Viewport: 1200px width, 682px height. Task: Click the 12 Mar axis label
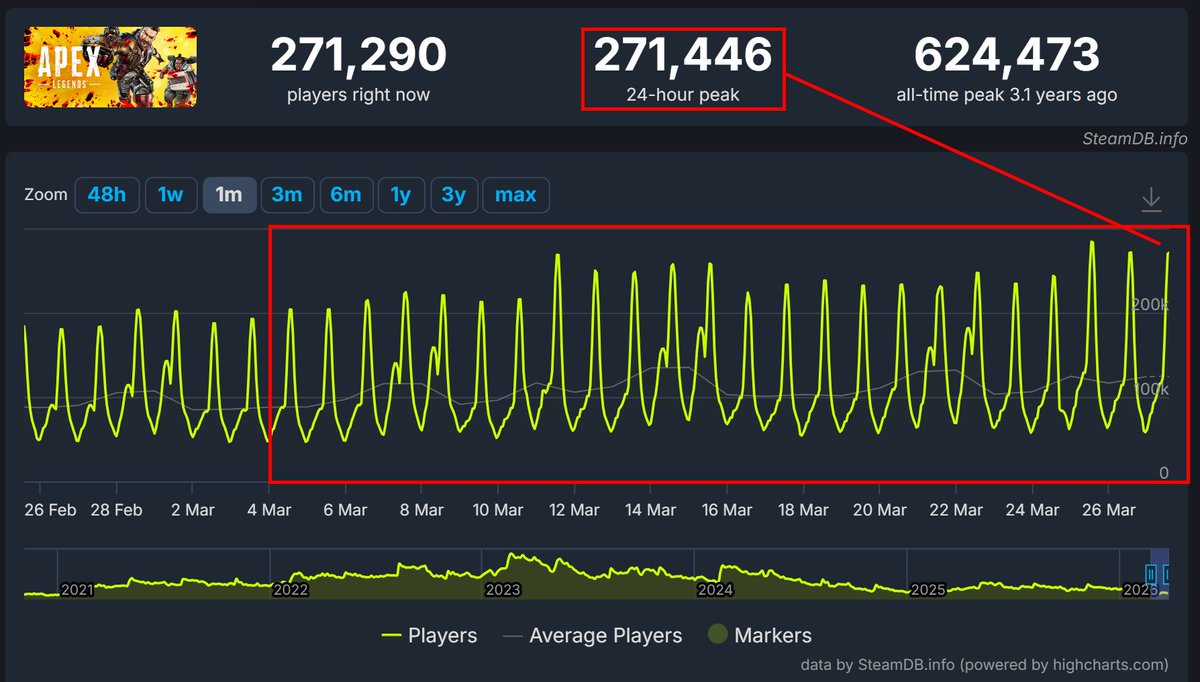click(x=574, y=510)
